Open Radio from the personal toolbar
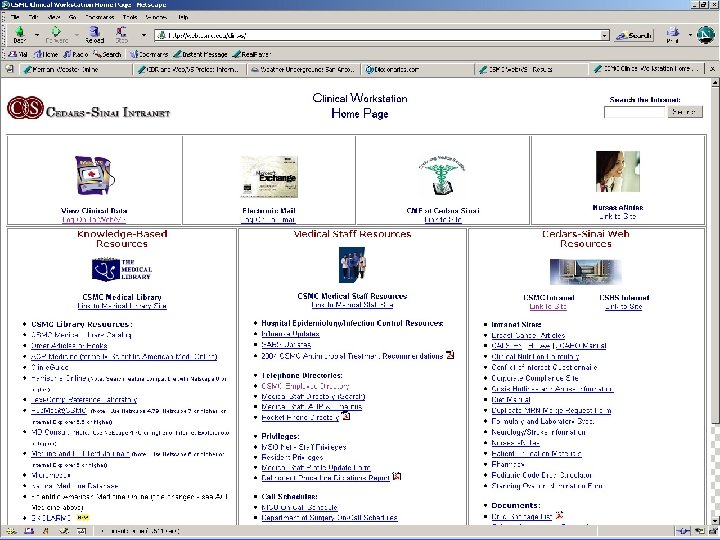This screenshot has height=540, width=720. click(76, 54)
